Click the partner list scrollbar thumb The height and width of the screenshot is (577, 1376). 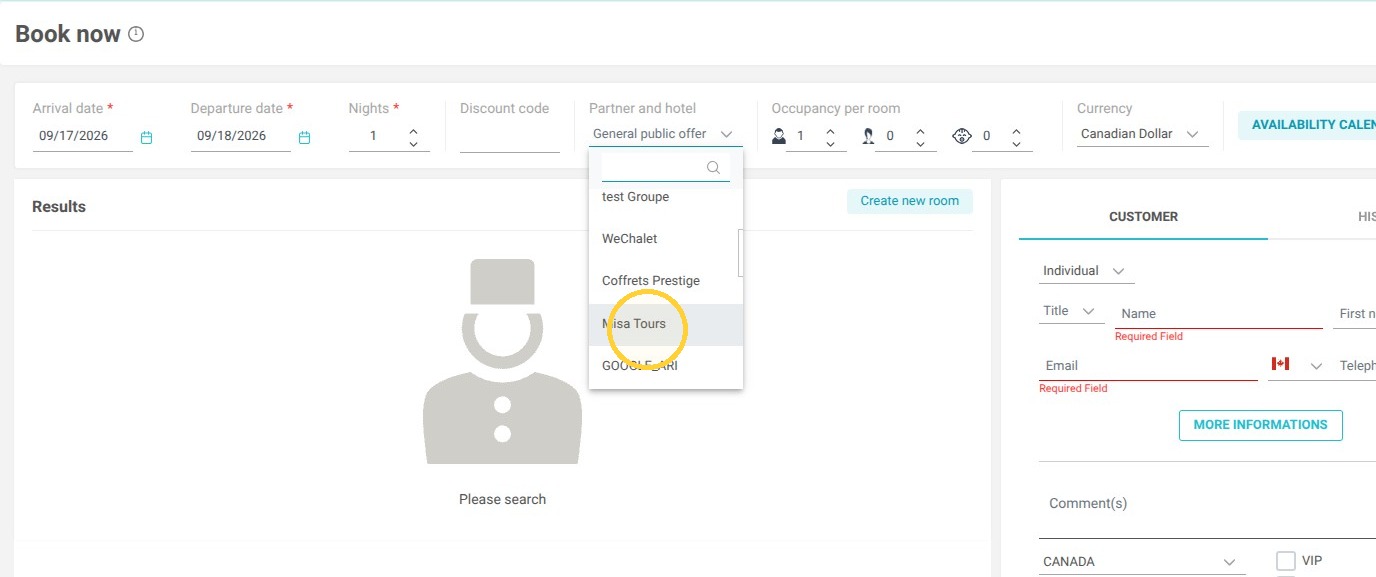point(740,252)
